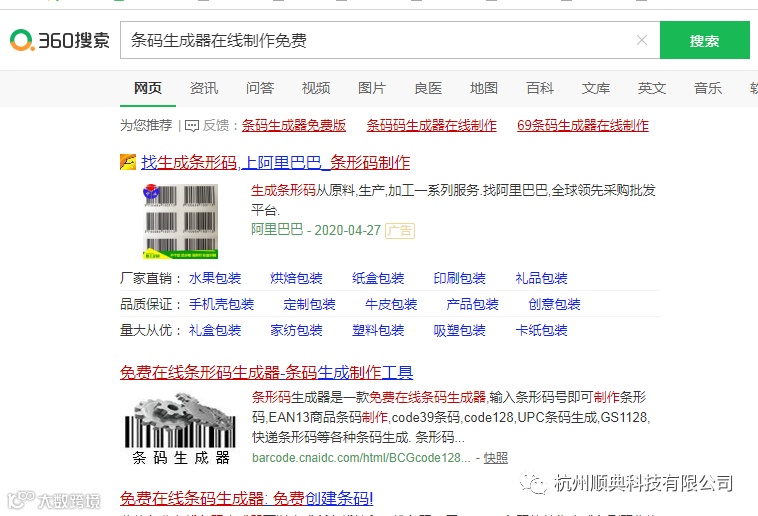Click the Alibaba result favicon icon

click(128, 162)
